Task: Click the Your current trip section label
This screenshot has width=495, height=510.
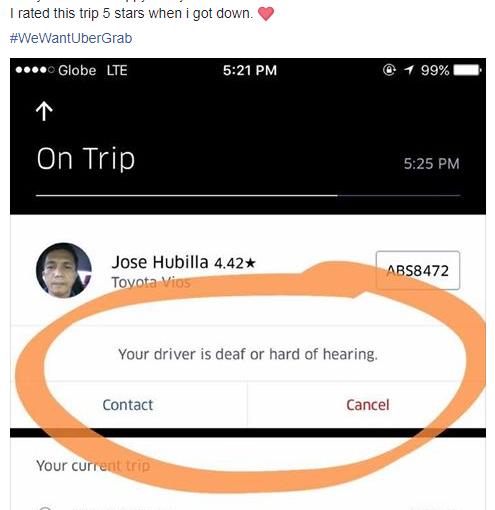Action: [x=93, y=466]
